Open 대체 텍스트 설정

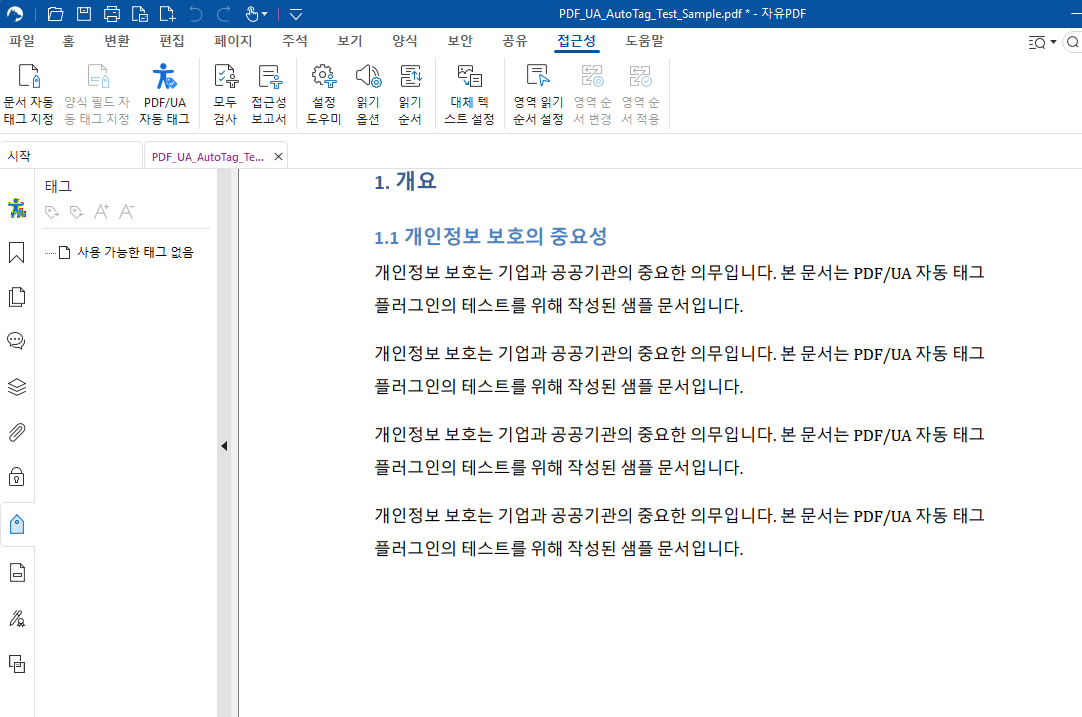tap(469, 94)
